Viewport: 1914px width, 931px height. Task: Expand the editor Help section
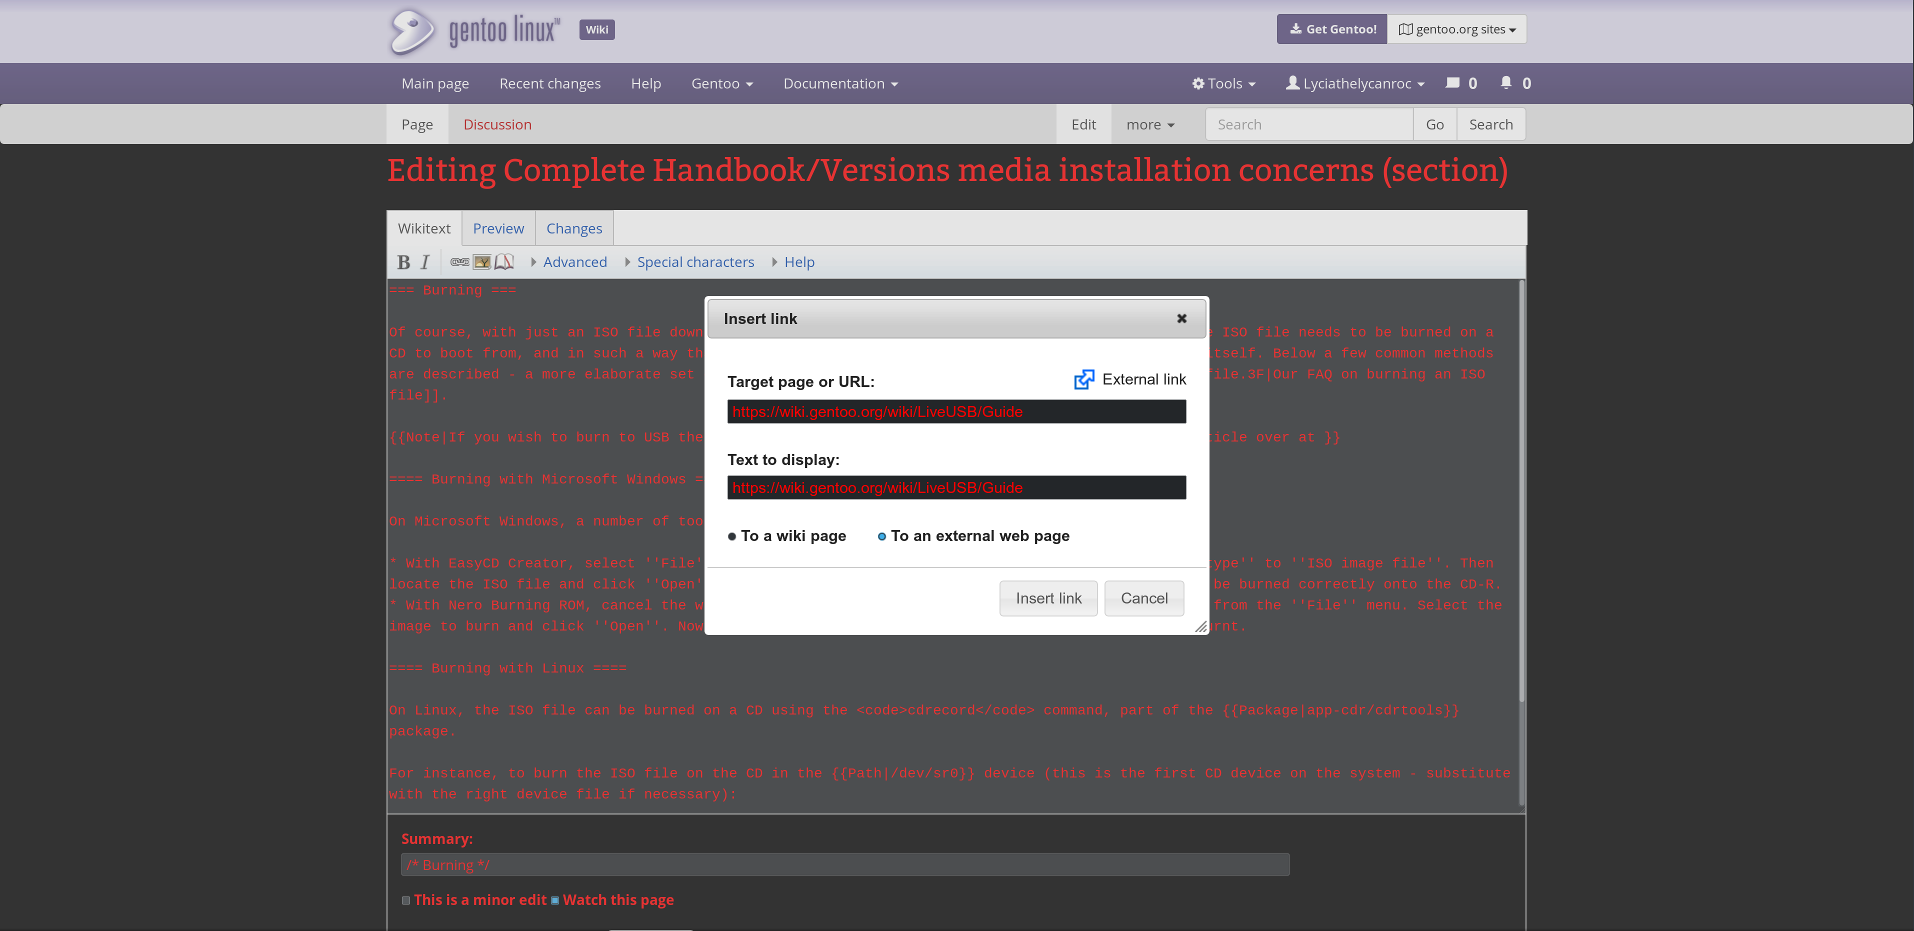[x=793, y=262]
